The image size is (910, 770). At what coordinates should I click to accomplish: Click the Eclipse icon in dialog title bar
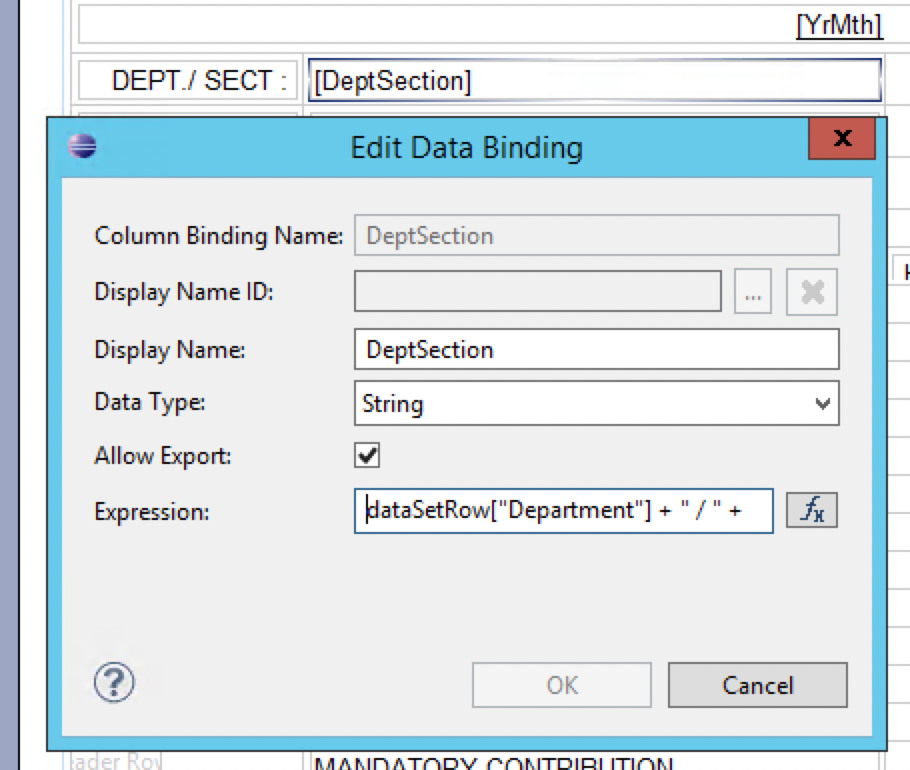82,147
